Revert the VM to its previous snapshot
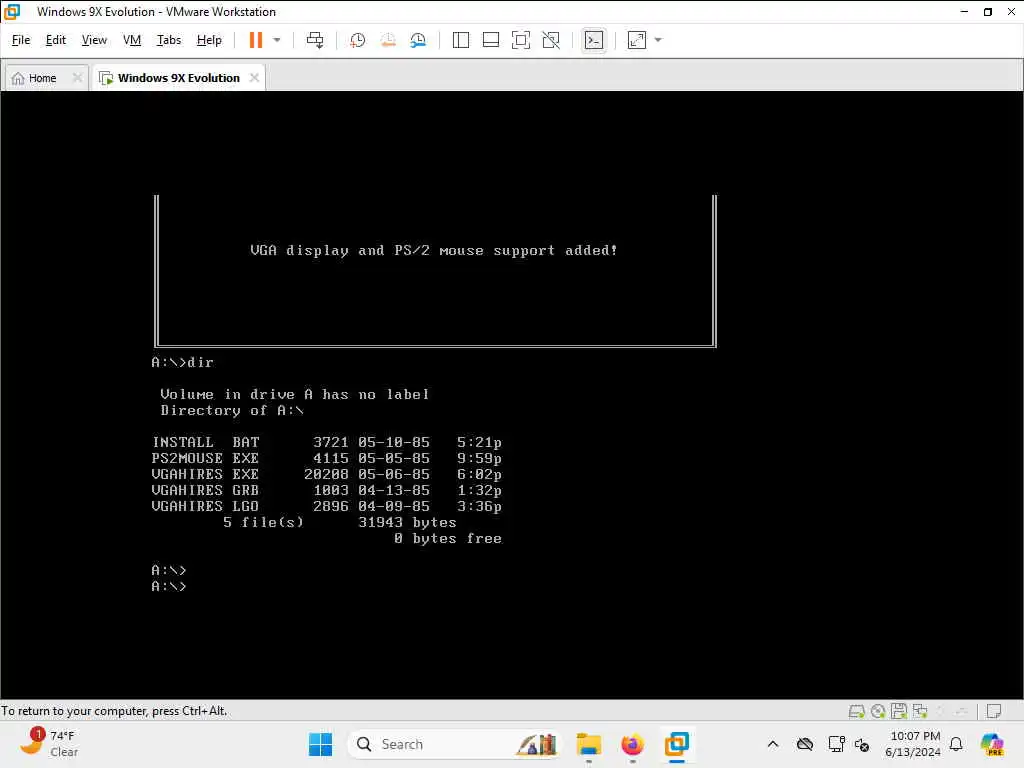Image resolution: width=1024 pixels, height=768 pixels. pos(388,40)
